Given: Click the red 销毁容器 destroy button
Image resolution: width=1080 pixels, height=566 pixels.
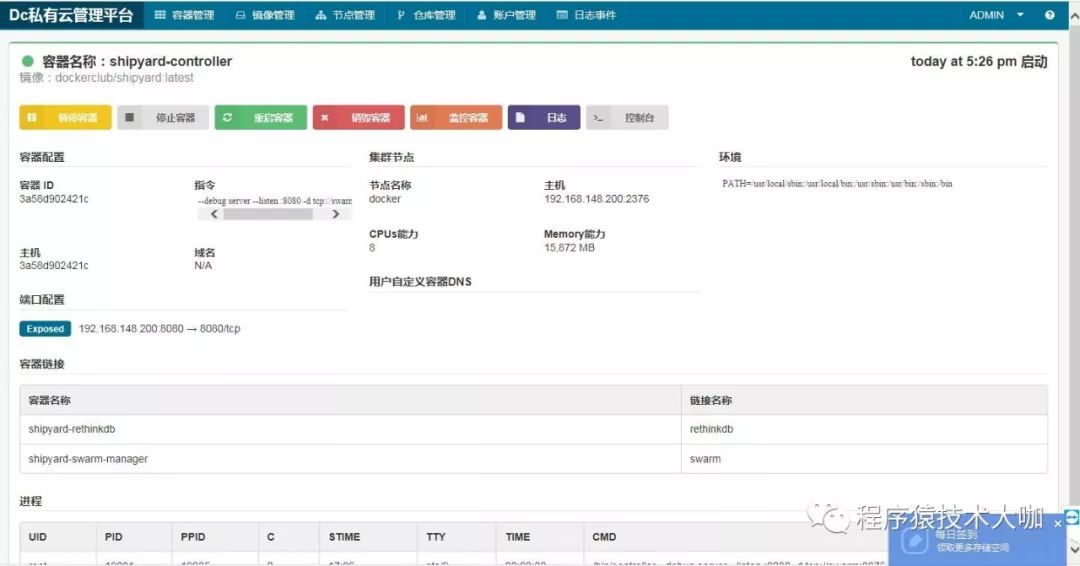Looking at the screenshot, I should pos(358,118).
